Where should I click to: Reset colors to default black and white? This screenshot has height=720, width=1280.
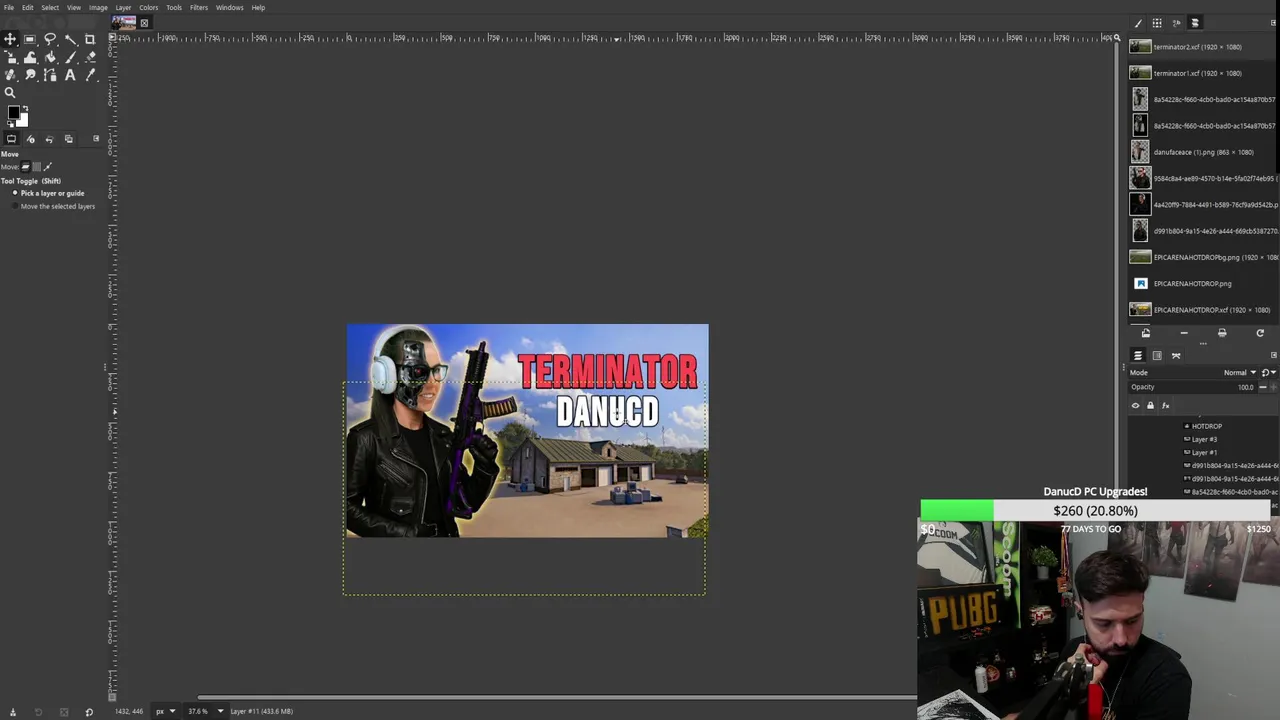click(10, 124)
